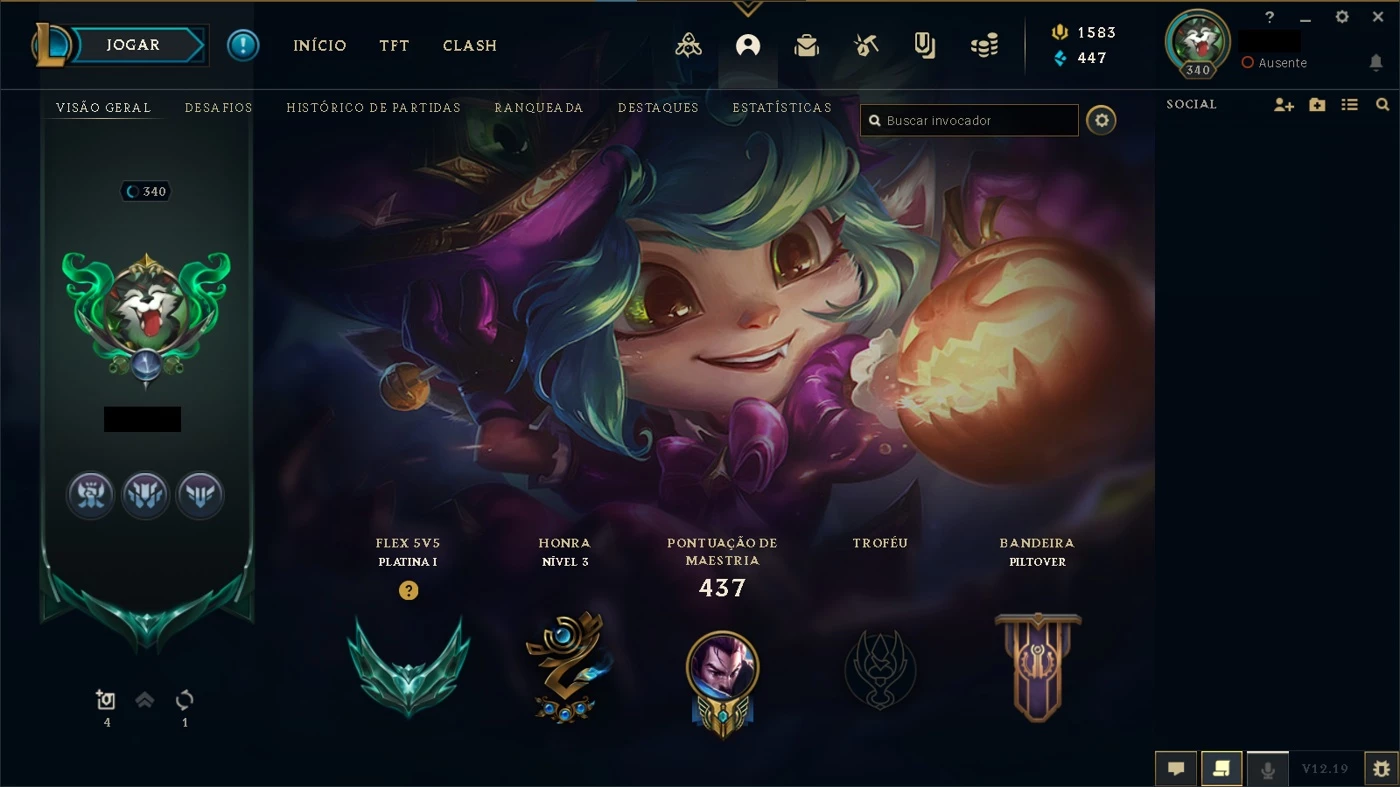Click the notifications bell icon

coord(1376,62)
